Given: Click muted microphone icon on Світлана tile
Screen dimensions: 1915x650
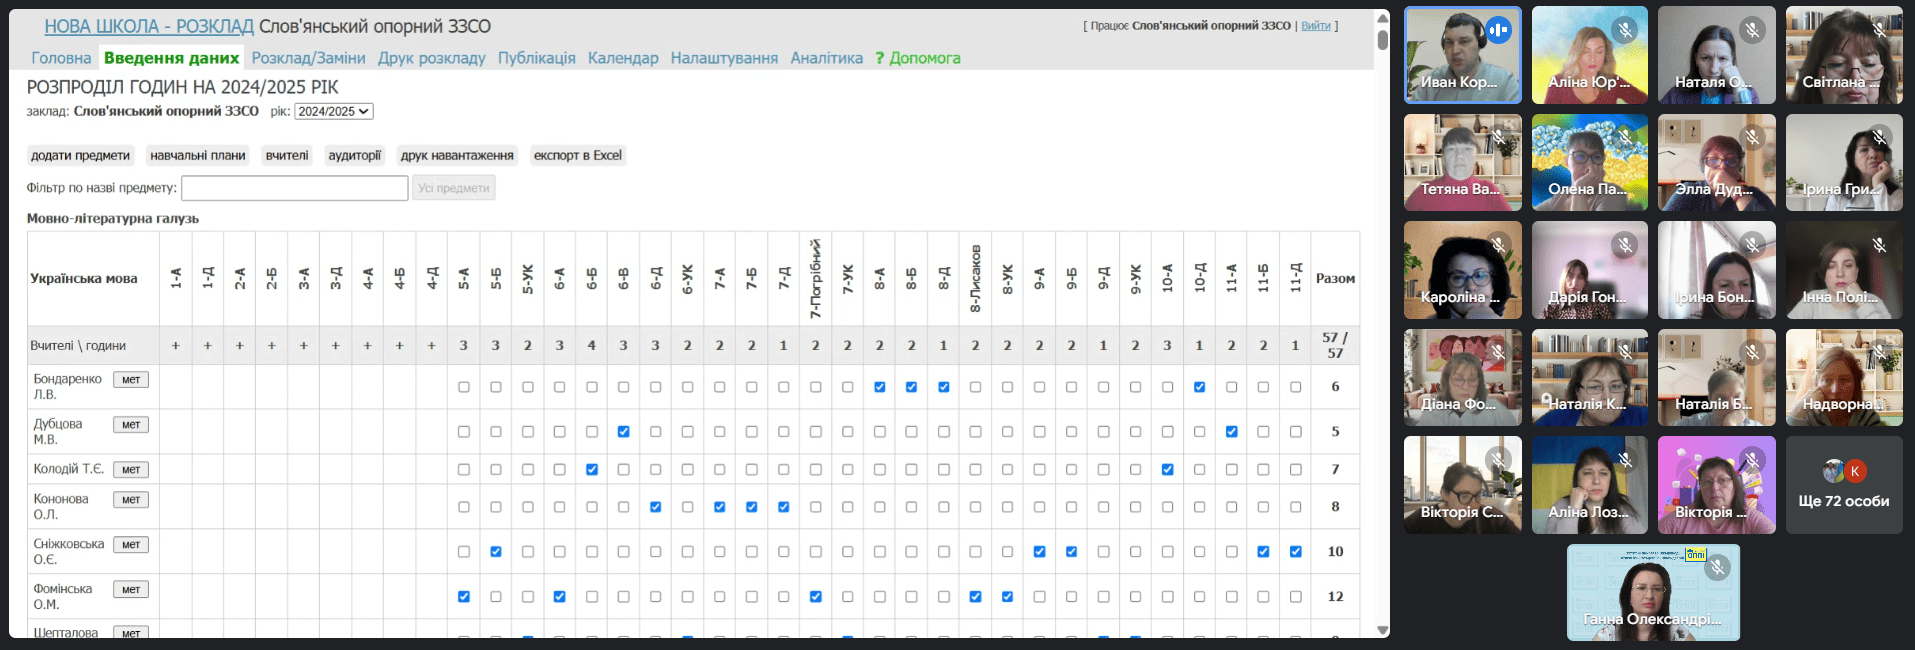Looking at the screenshot, I should click(x=1880, y=30).
